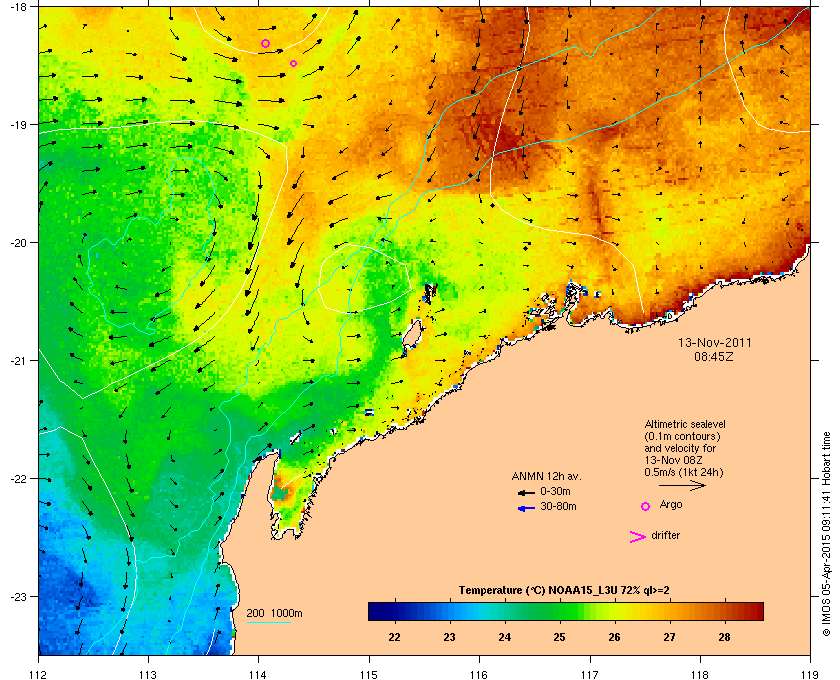The width and height of the screenshot is (840, 680).
Task: Click the longitude axis label 118
Action: point(700,675)
